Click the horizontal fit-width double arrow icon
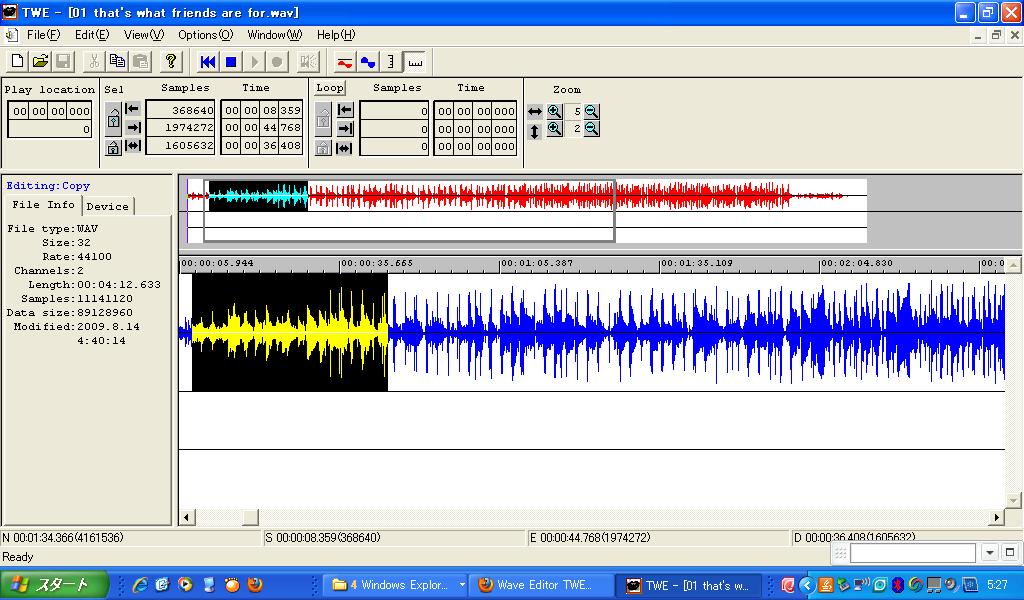This screenshot has width=1024, height=600. [535, 111]
